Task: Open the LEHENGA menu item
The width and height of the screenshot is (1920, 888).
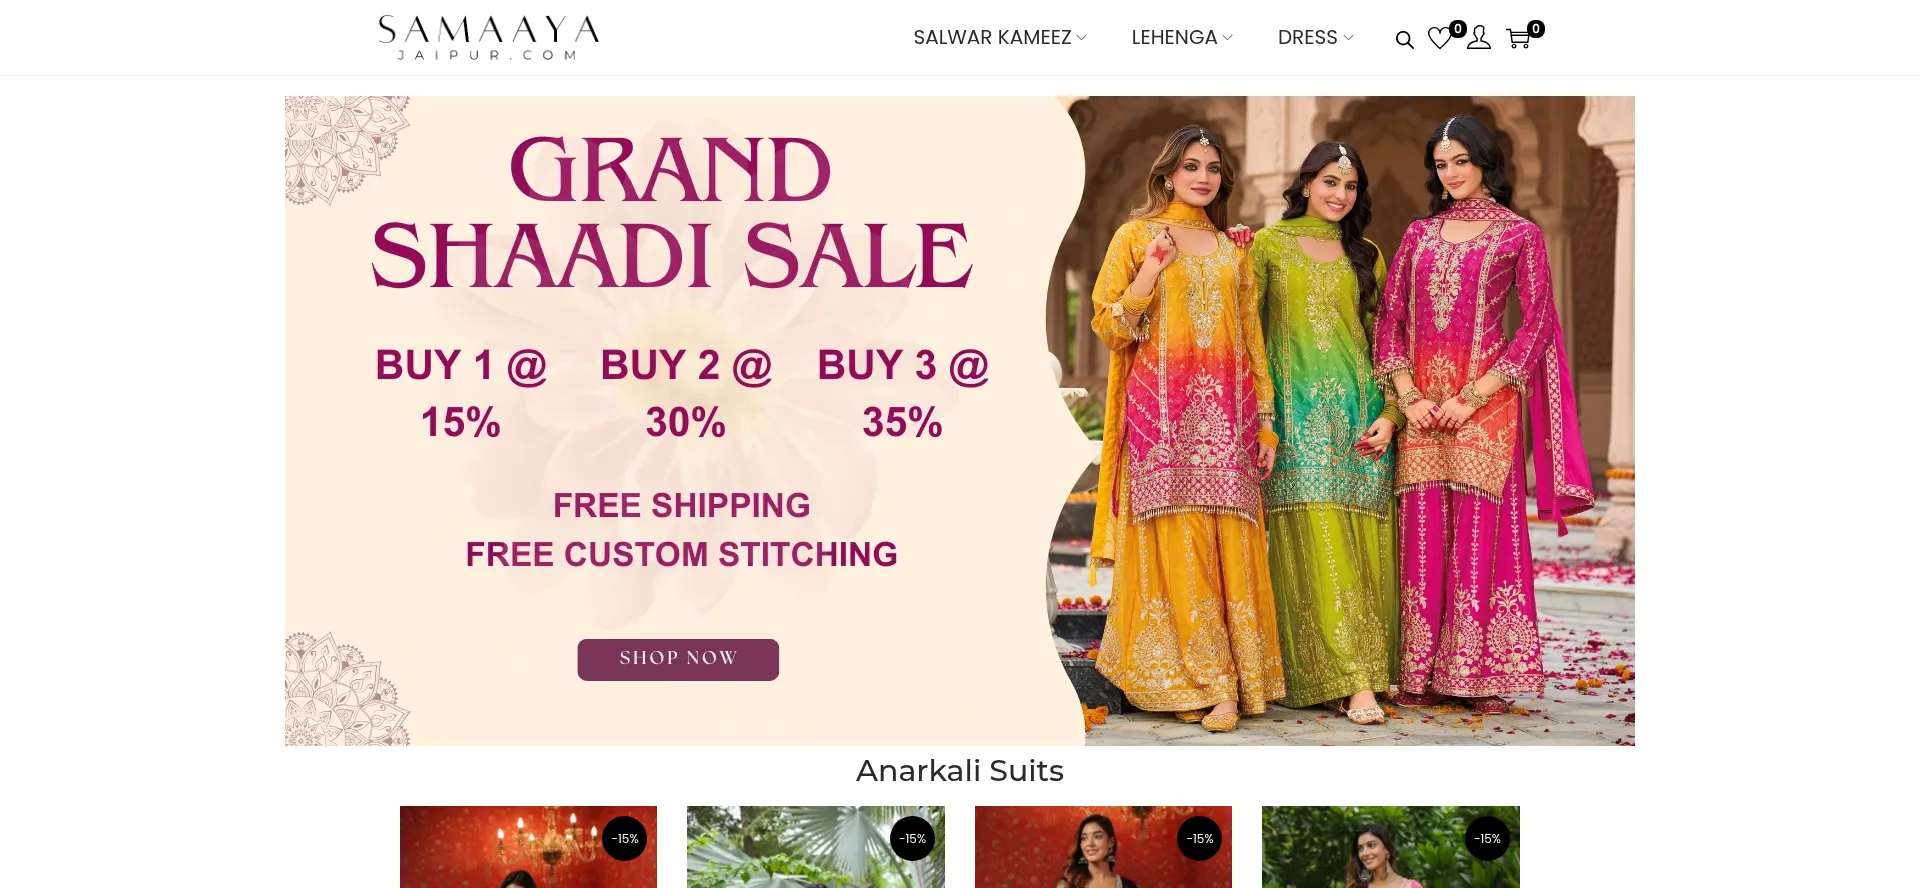Action: pos(1174,38)
